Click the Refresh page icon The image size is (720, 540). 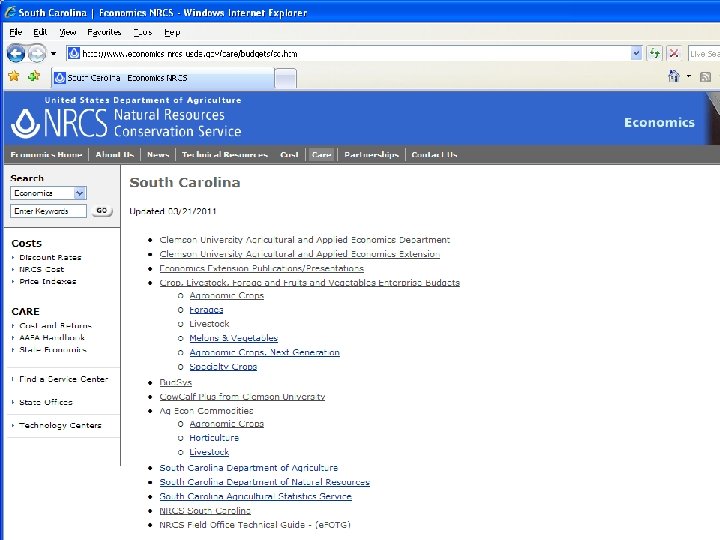click(654, 54)
